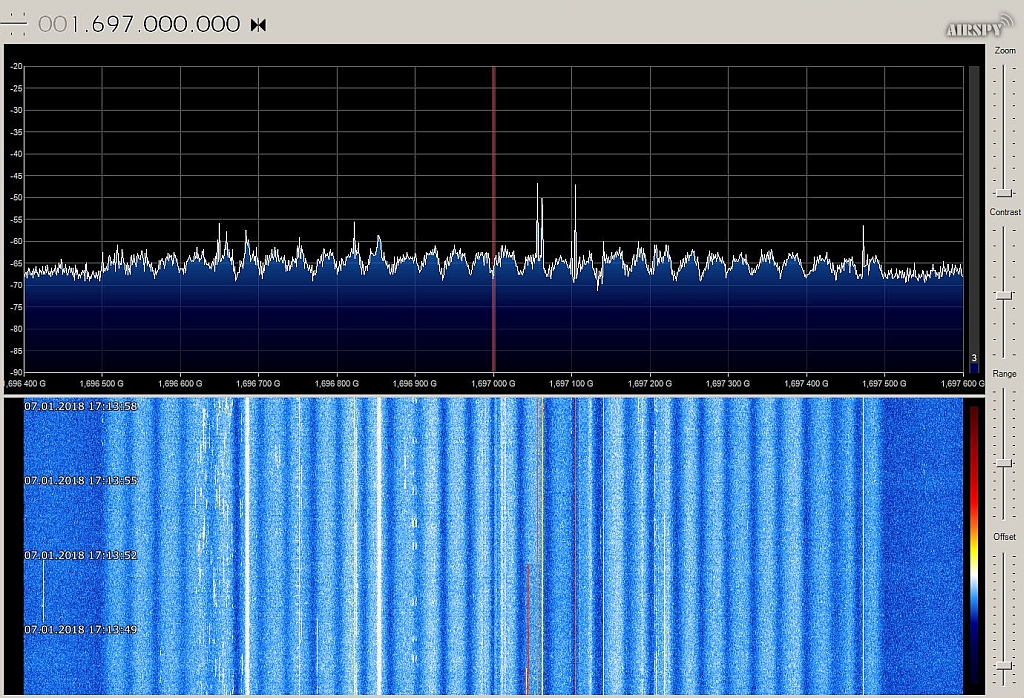
Task: Click the 1,697 200 G frequency axis label
Action: click(x=649, y=383)
